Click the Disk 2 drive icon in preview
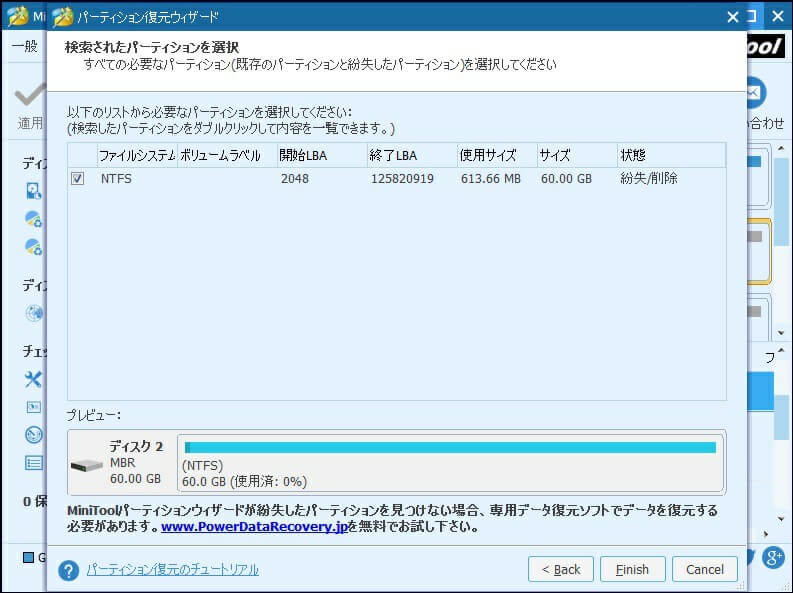 tap(86, 465)
